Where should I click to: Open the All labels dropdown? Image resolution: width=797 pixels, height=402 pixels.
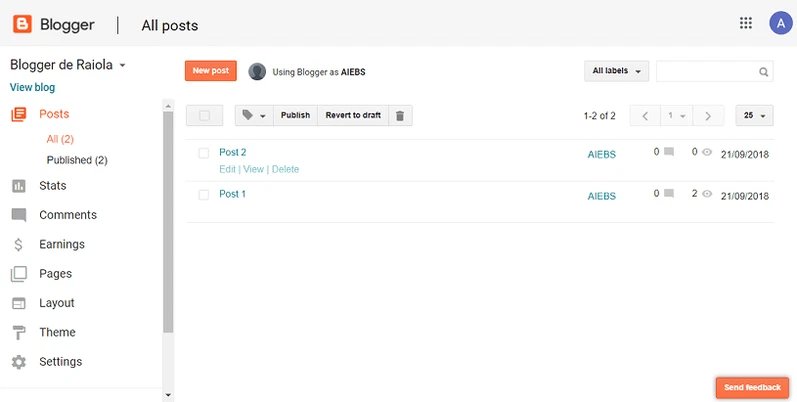pos(617,71)
